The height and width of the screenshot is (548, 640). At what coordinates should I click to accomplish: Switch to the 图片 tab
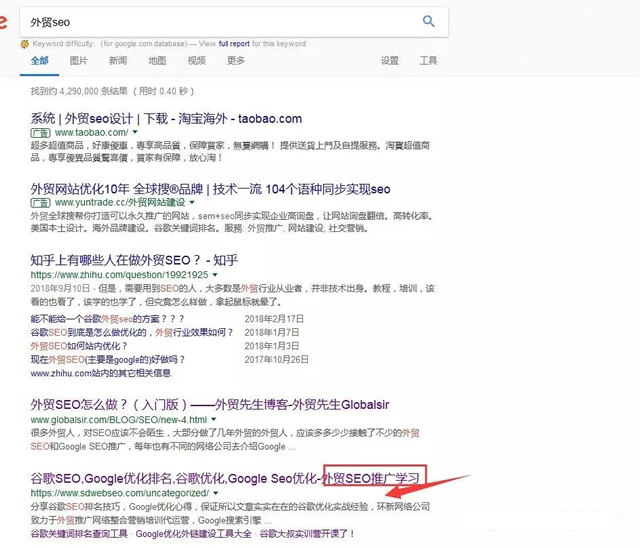[79, 61]
